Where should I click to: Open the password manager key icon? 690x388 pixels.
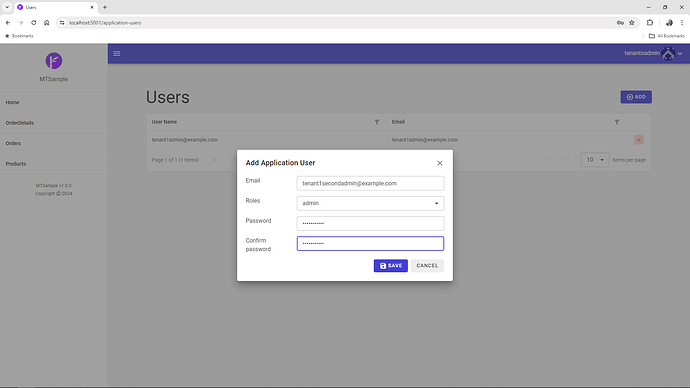click(x=620, y=23)
